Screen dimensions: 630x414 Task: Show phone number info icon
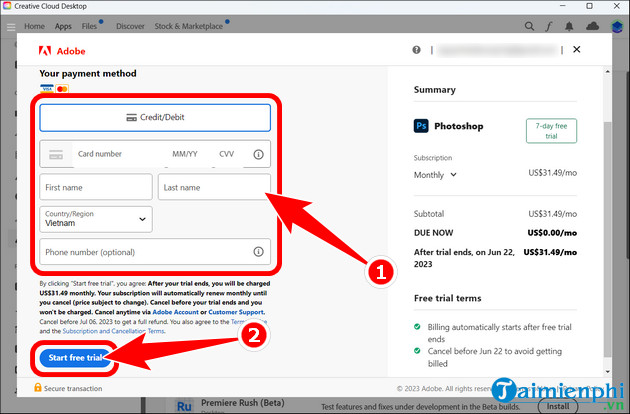tap(258, 252)
